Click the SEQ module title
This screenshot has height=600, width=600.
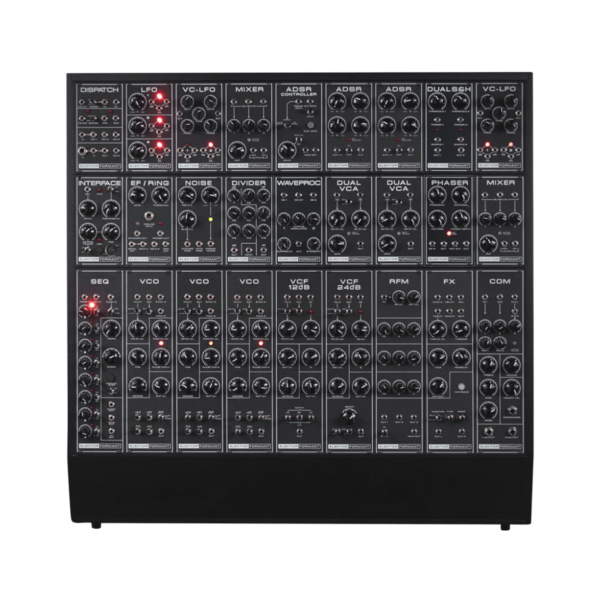pos(99,282)
